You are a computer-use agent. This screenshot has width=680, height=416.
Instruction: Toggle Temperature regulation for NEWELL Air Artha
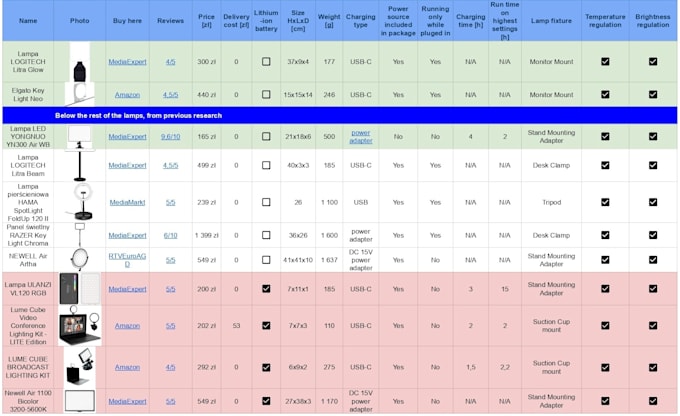[605, 260]
